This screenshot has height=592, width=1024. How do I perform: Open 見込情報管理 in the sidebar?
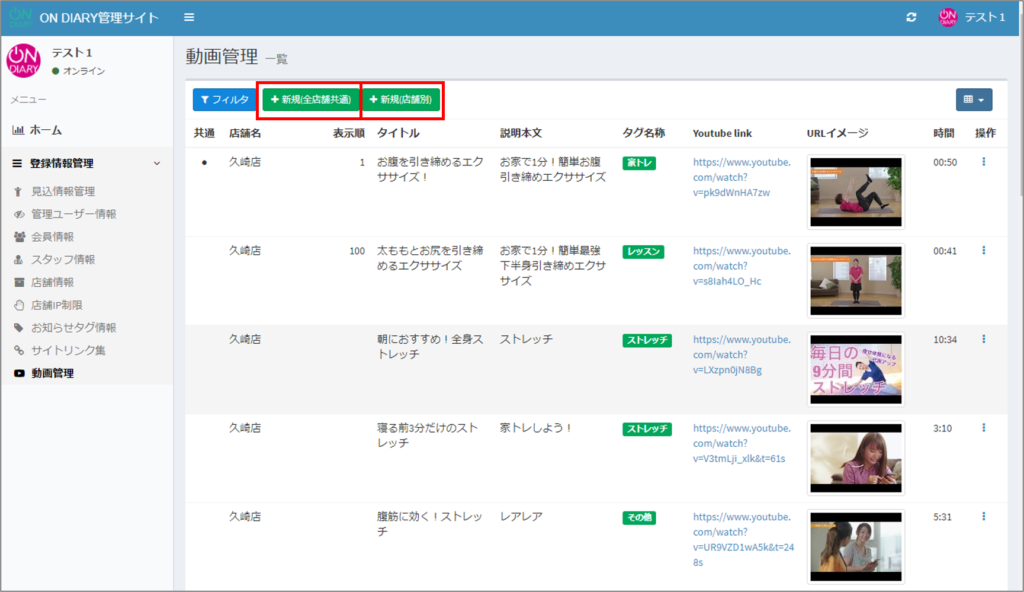[63, 191]
